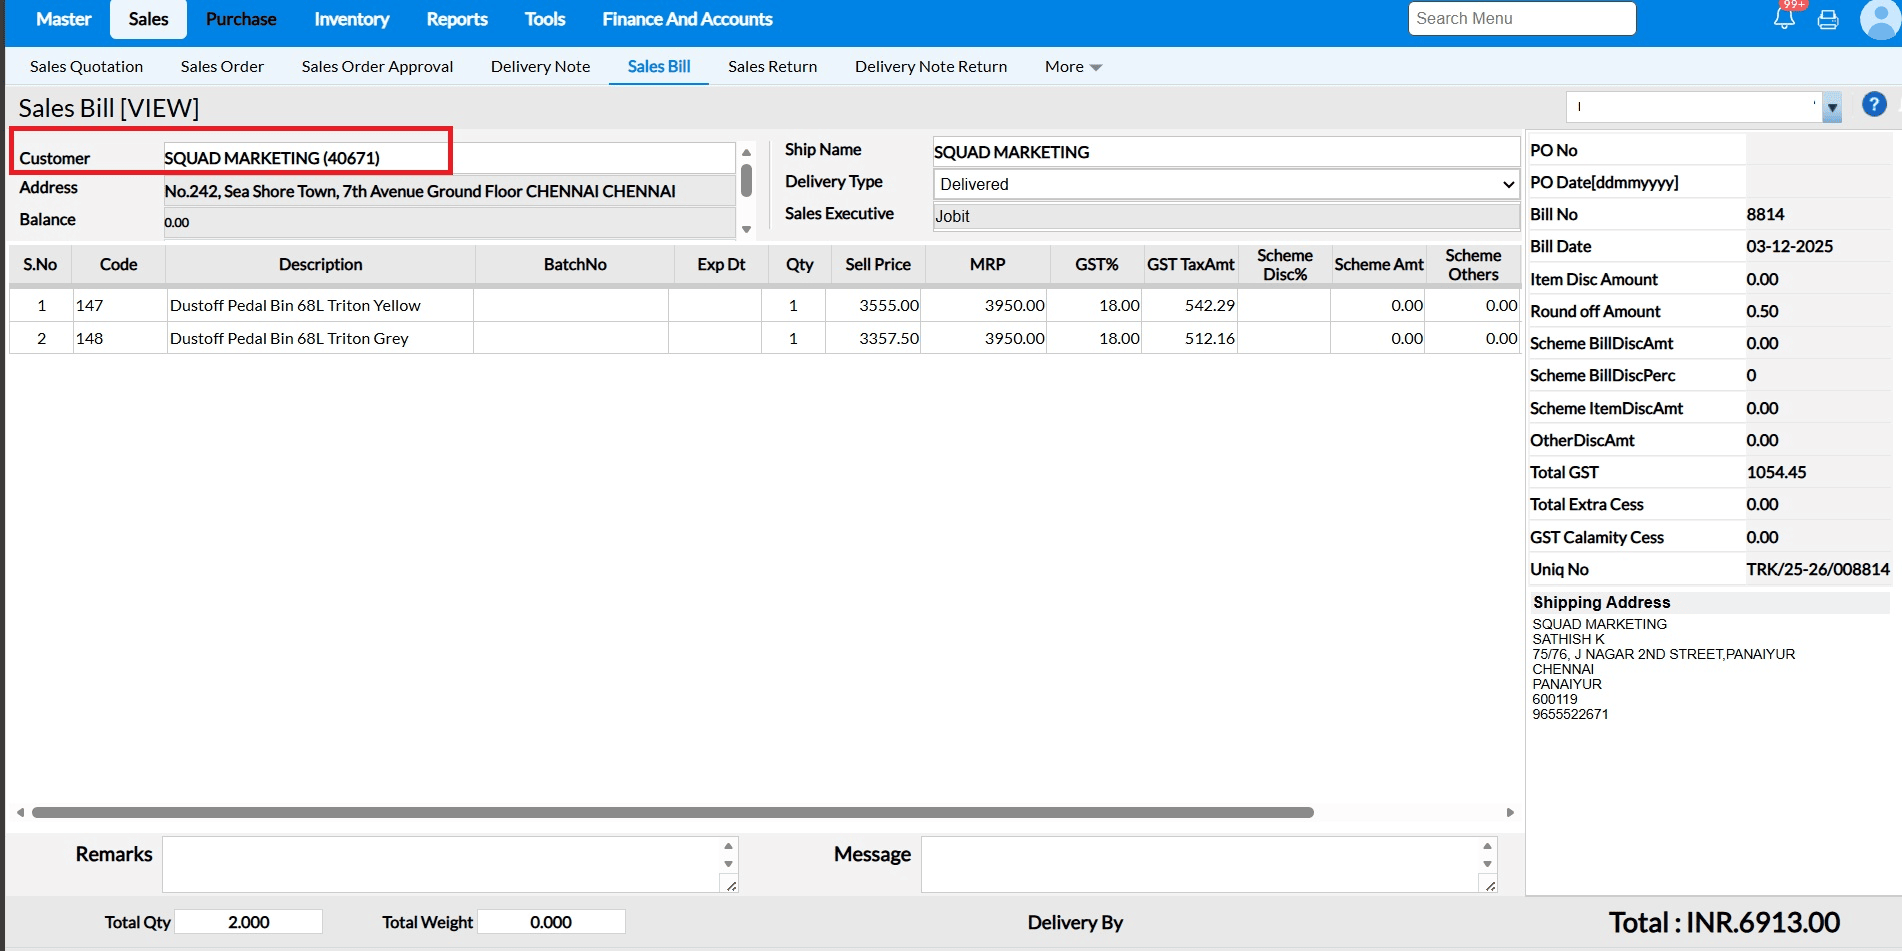
Task: Click the printer icon in header
Action: coord(1828,20)
